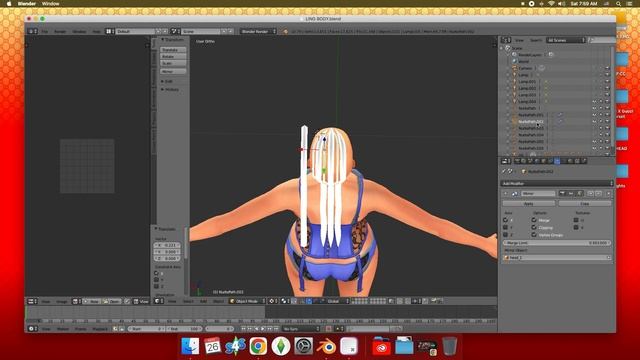Select the rotate manipulator icon

[x=316, y=301]
